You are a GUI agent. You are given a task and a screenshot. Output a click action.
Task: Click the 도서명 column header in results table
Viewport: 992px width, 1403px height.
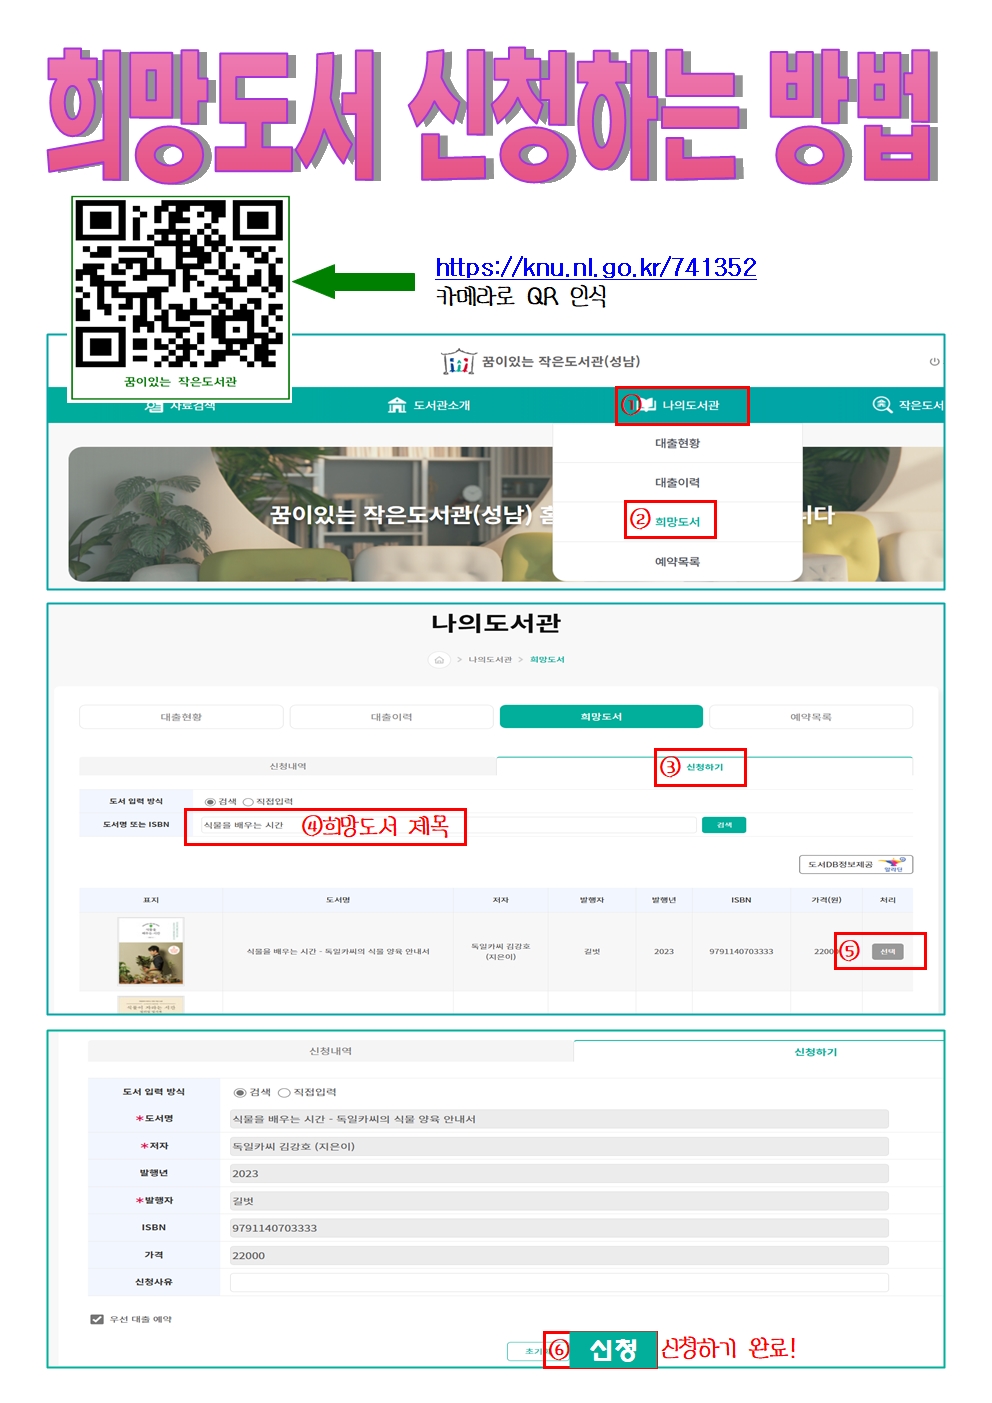(x=338, y=900)
